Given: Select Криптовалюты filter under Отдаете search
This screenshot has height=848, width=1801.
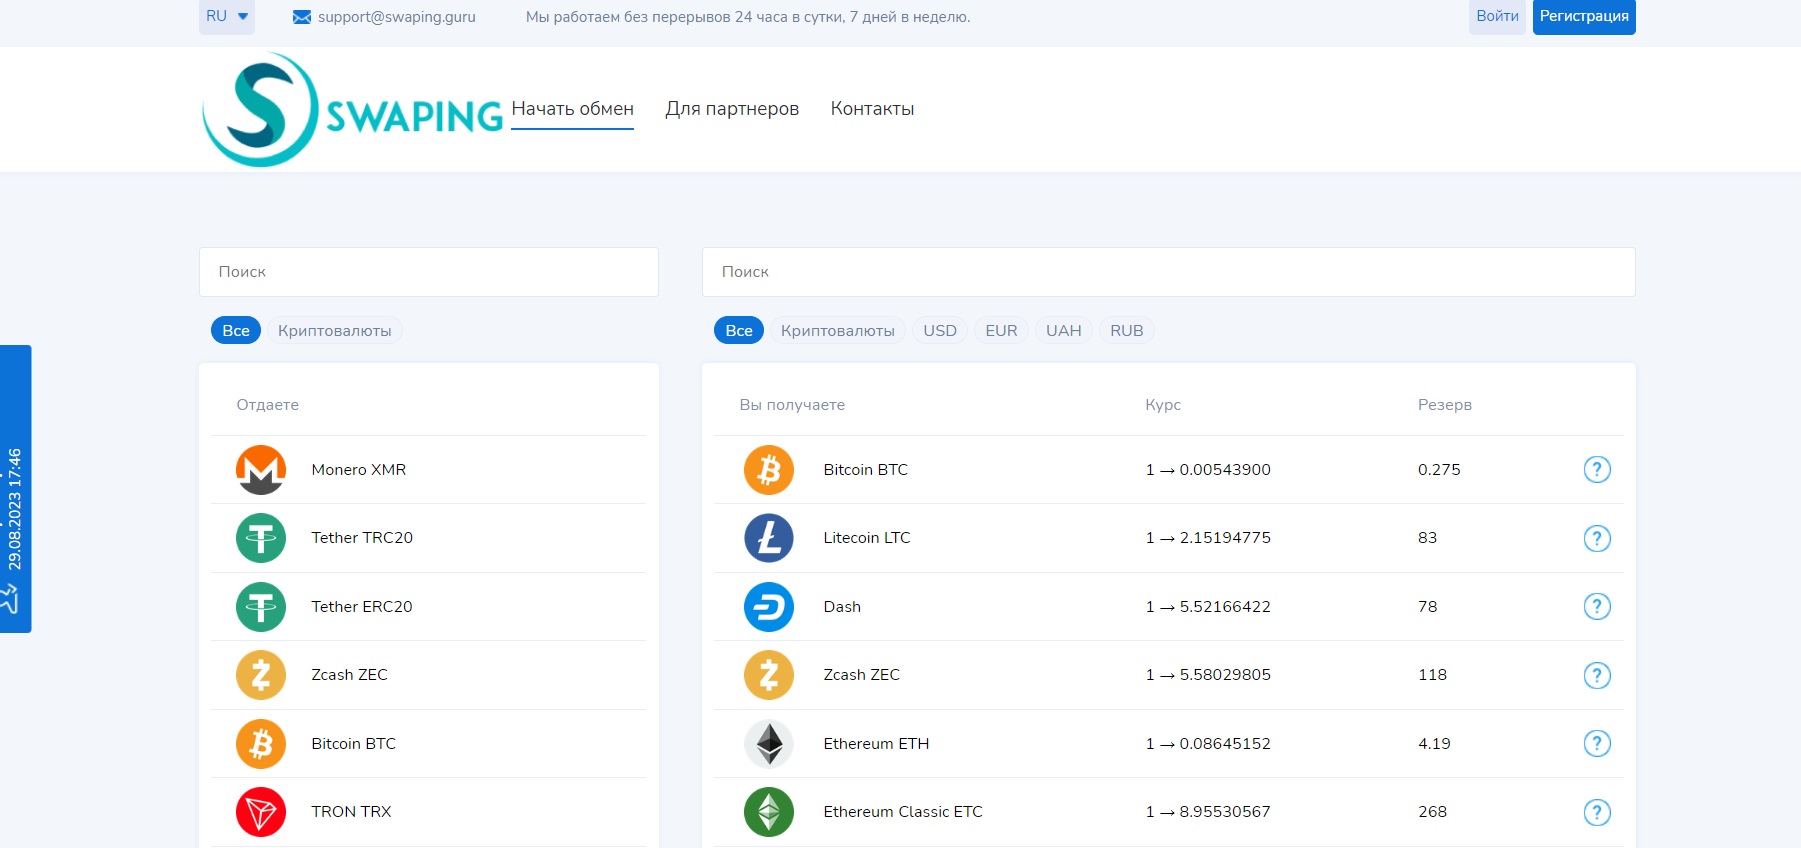Looking at the screenshot, I should click(x=335, y=331).
